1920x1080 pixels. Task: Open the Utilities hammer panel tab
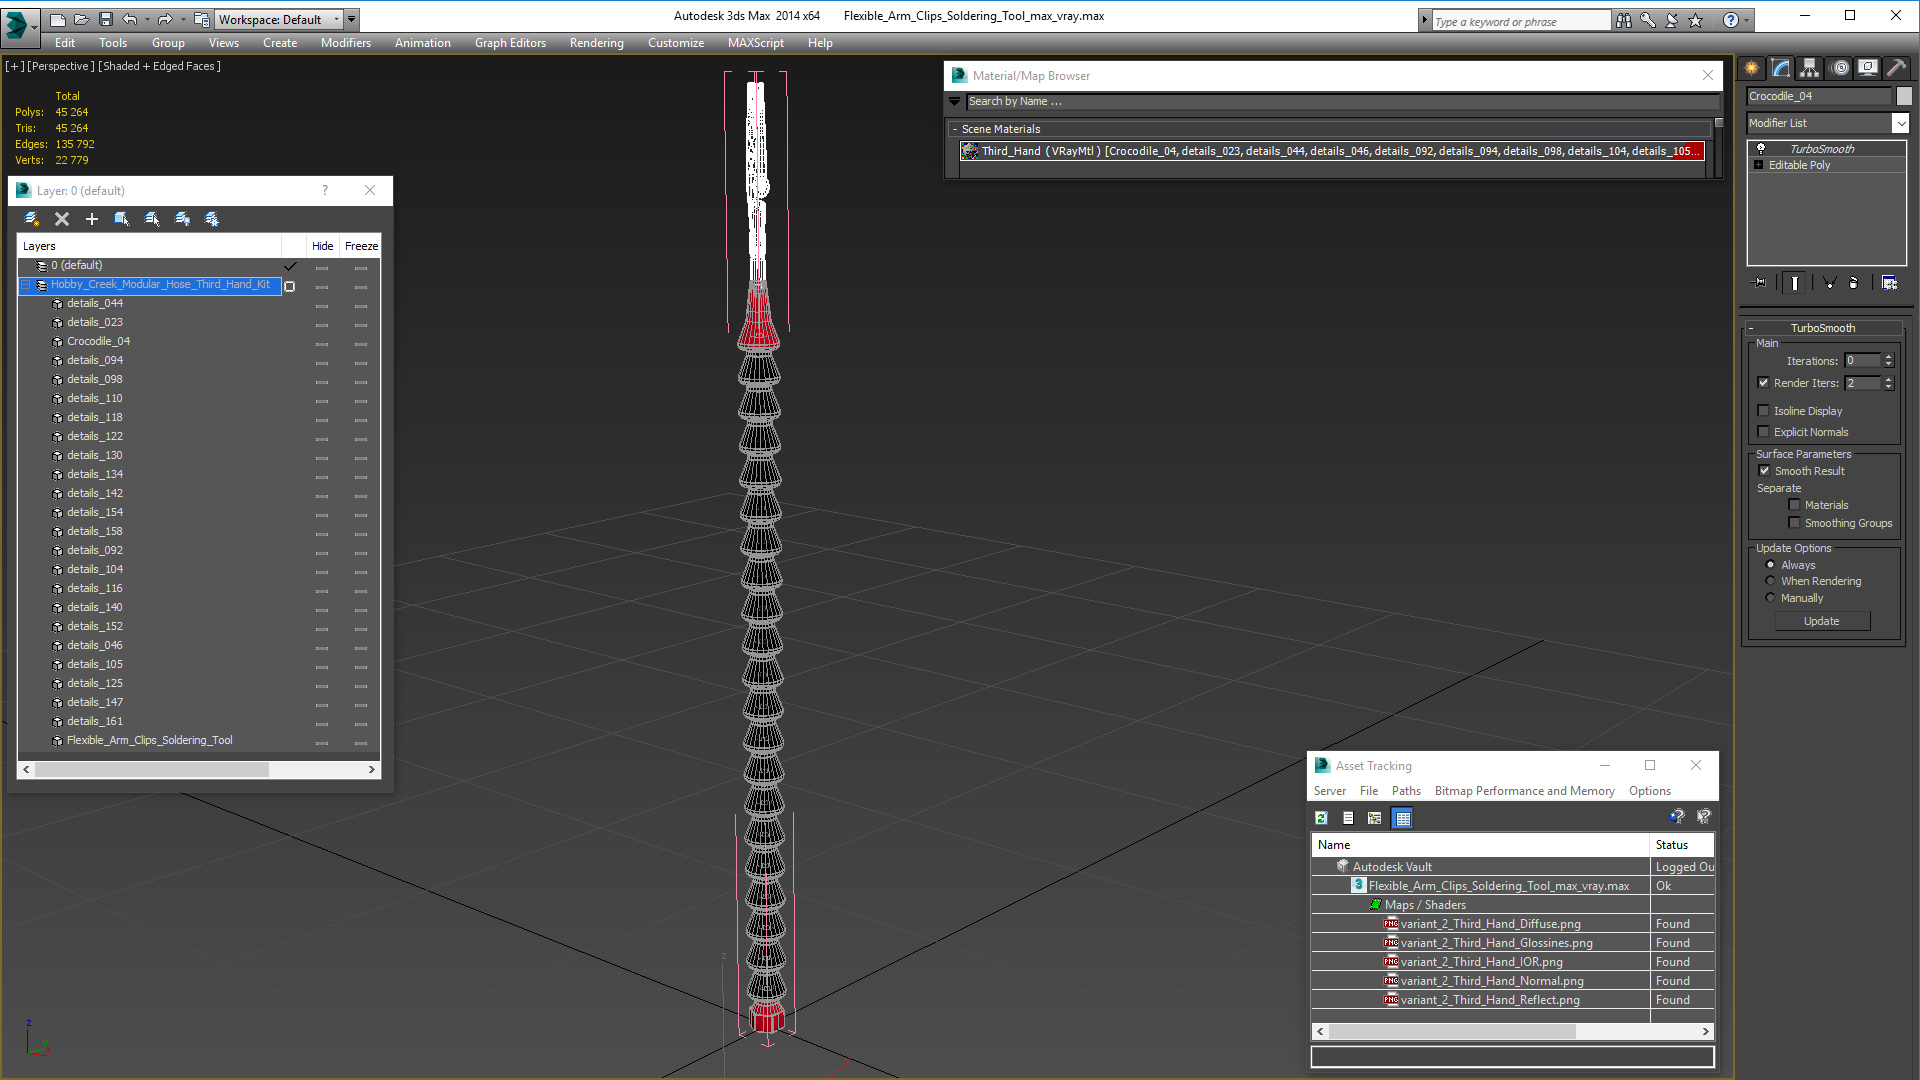[x=1897, y=68]
